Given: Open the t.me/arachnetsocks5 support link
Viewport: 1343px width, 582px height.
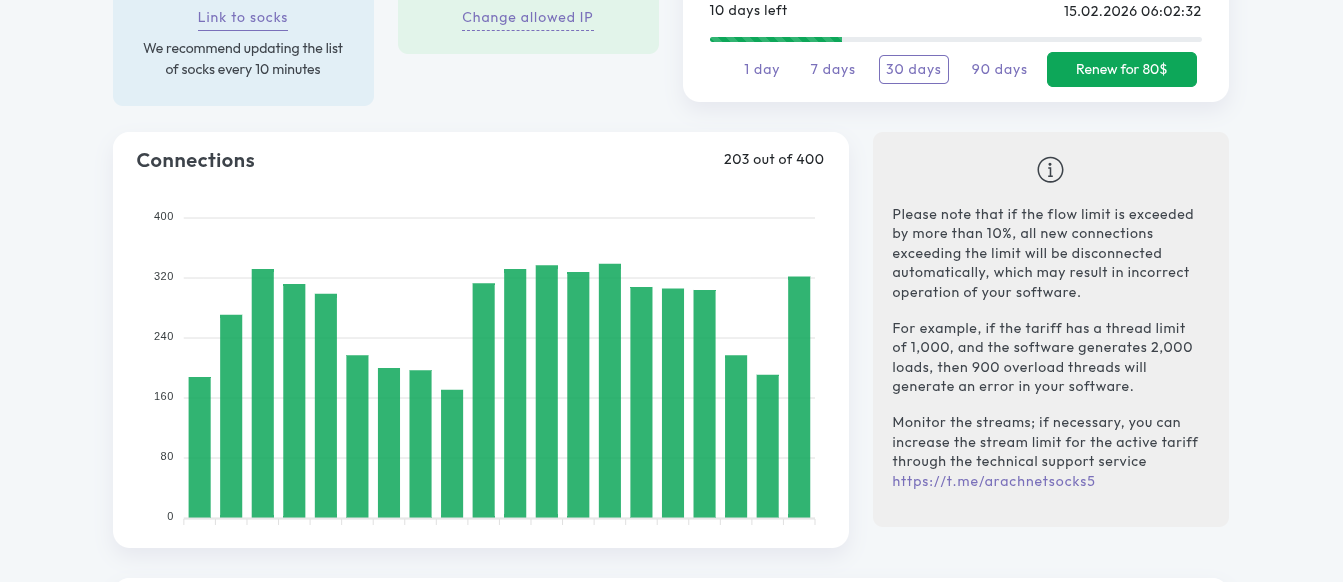Looking at the screenshot, I should pyautogui.click(x=993, y=481).
